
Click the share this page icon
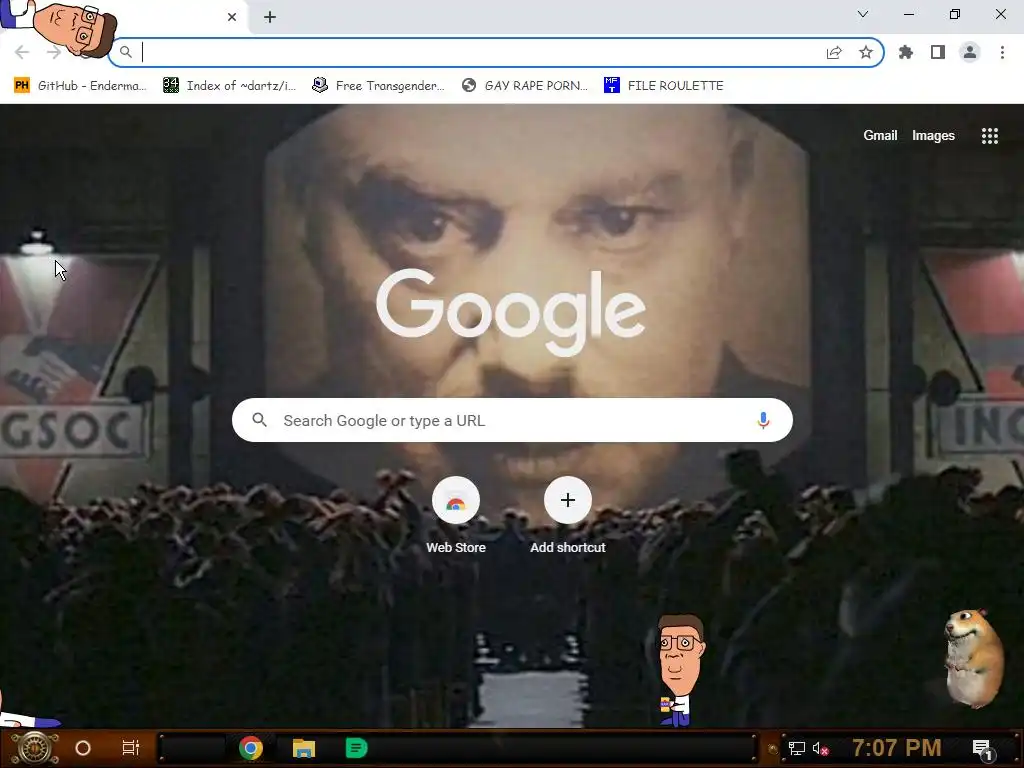[x=834, y=52]
